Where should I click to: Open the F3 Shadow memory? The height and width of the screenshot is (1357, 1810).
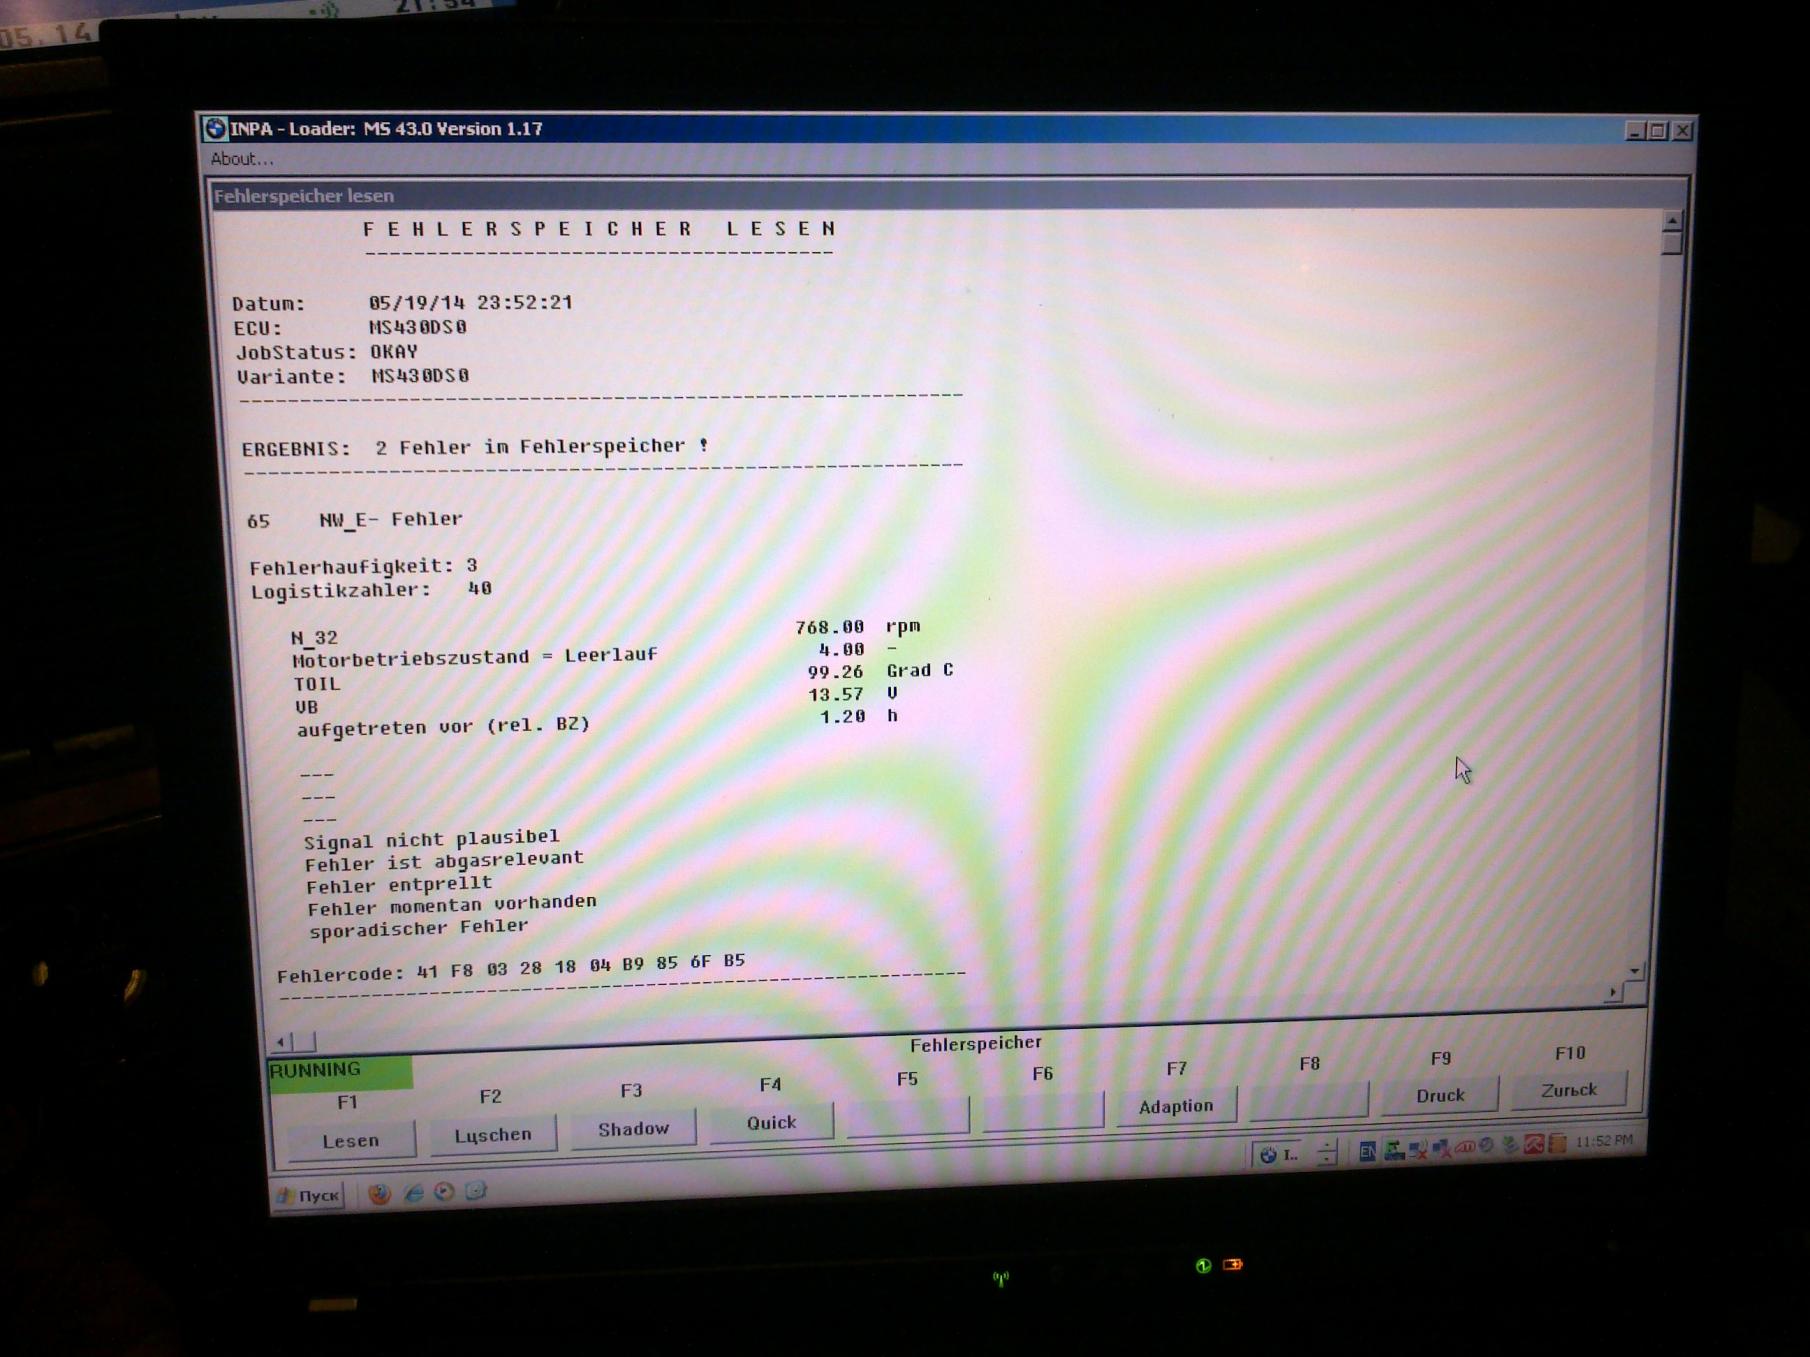tap(633, 1129)
